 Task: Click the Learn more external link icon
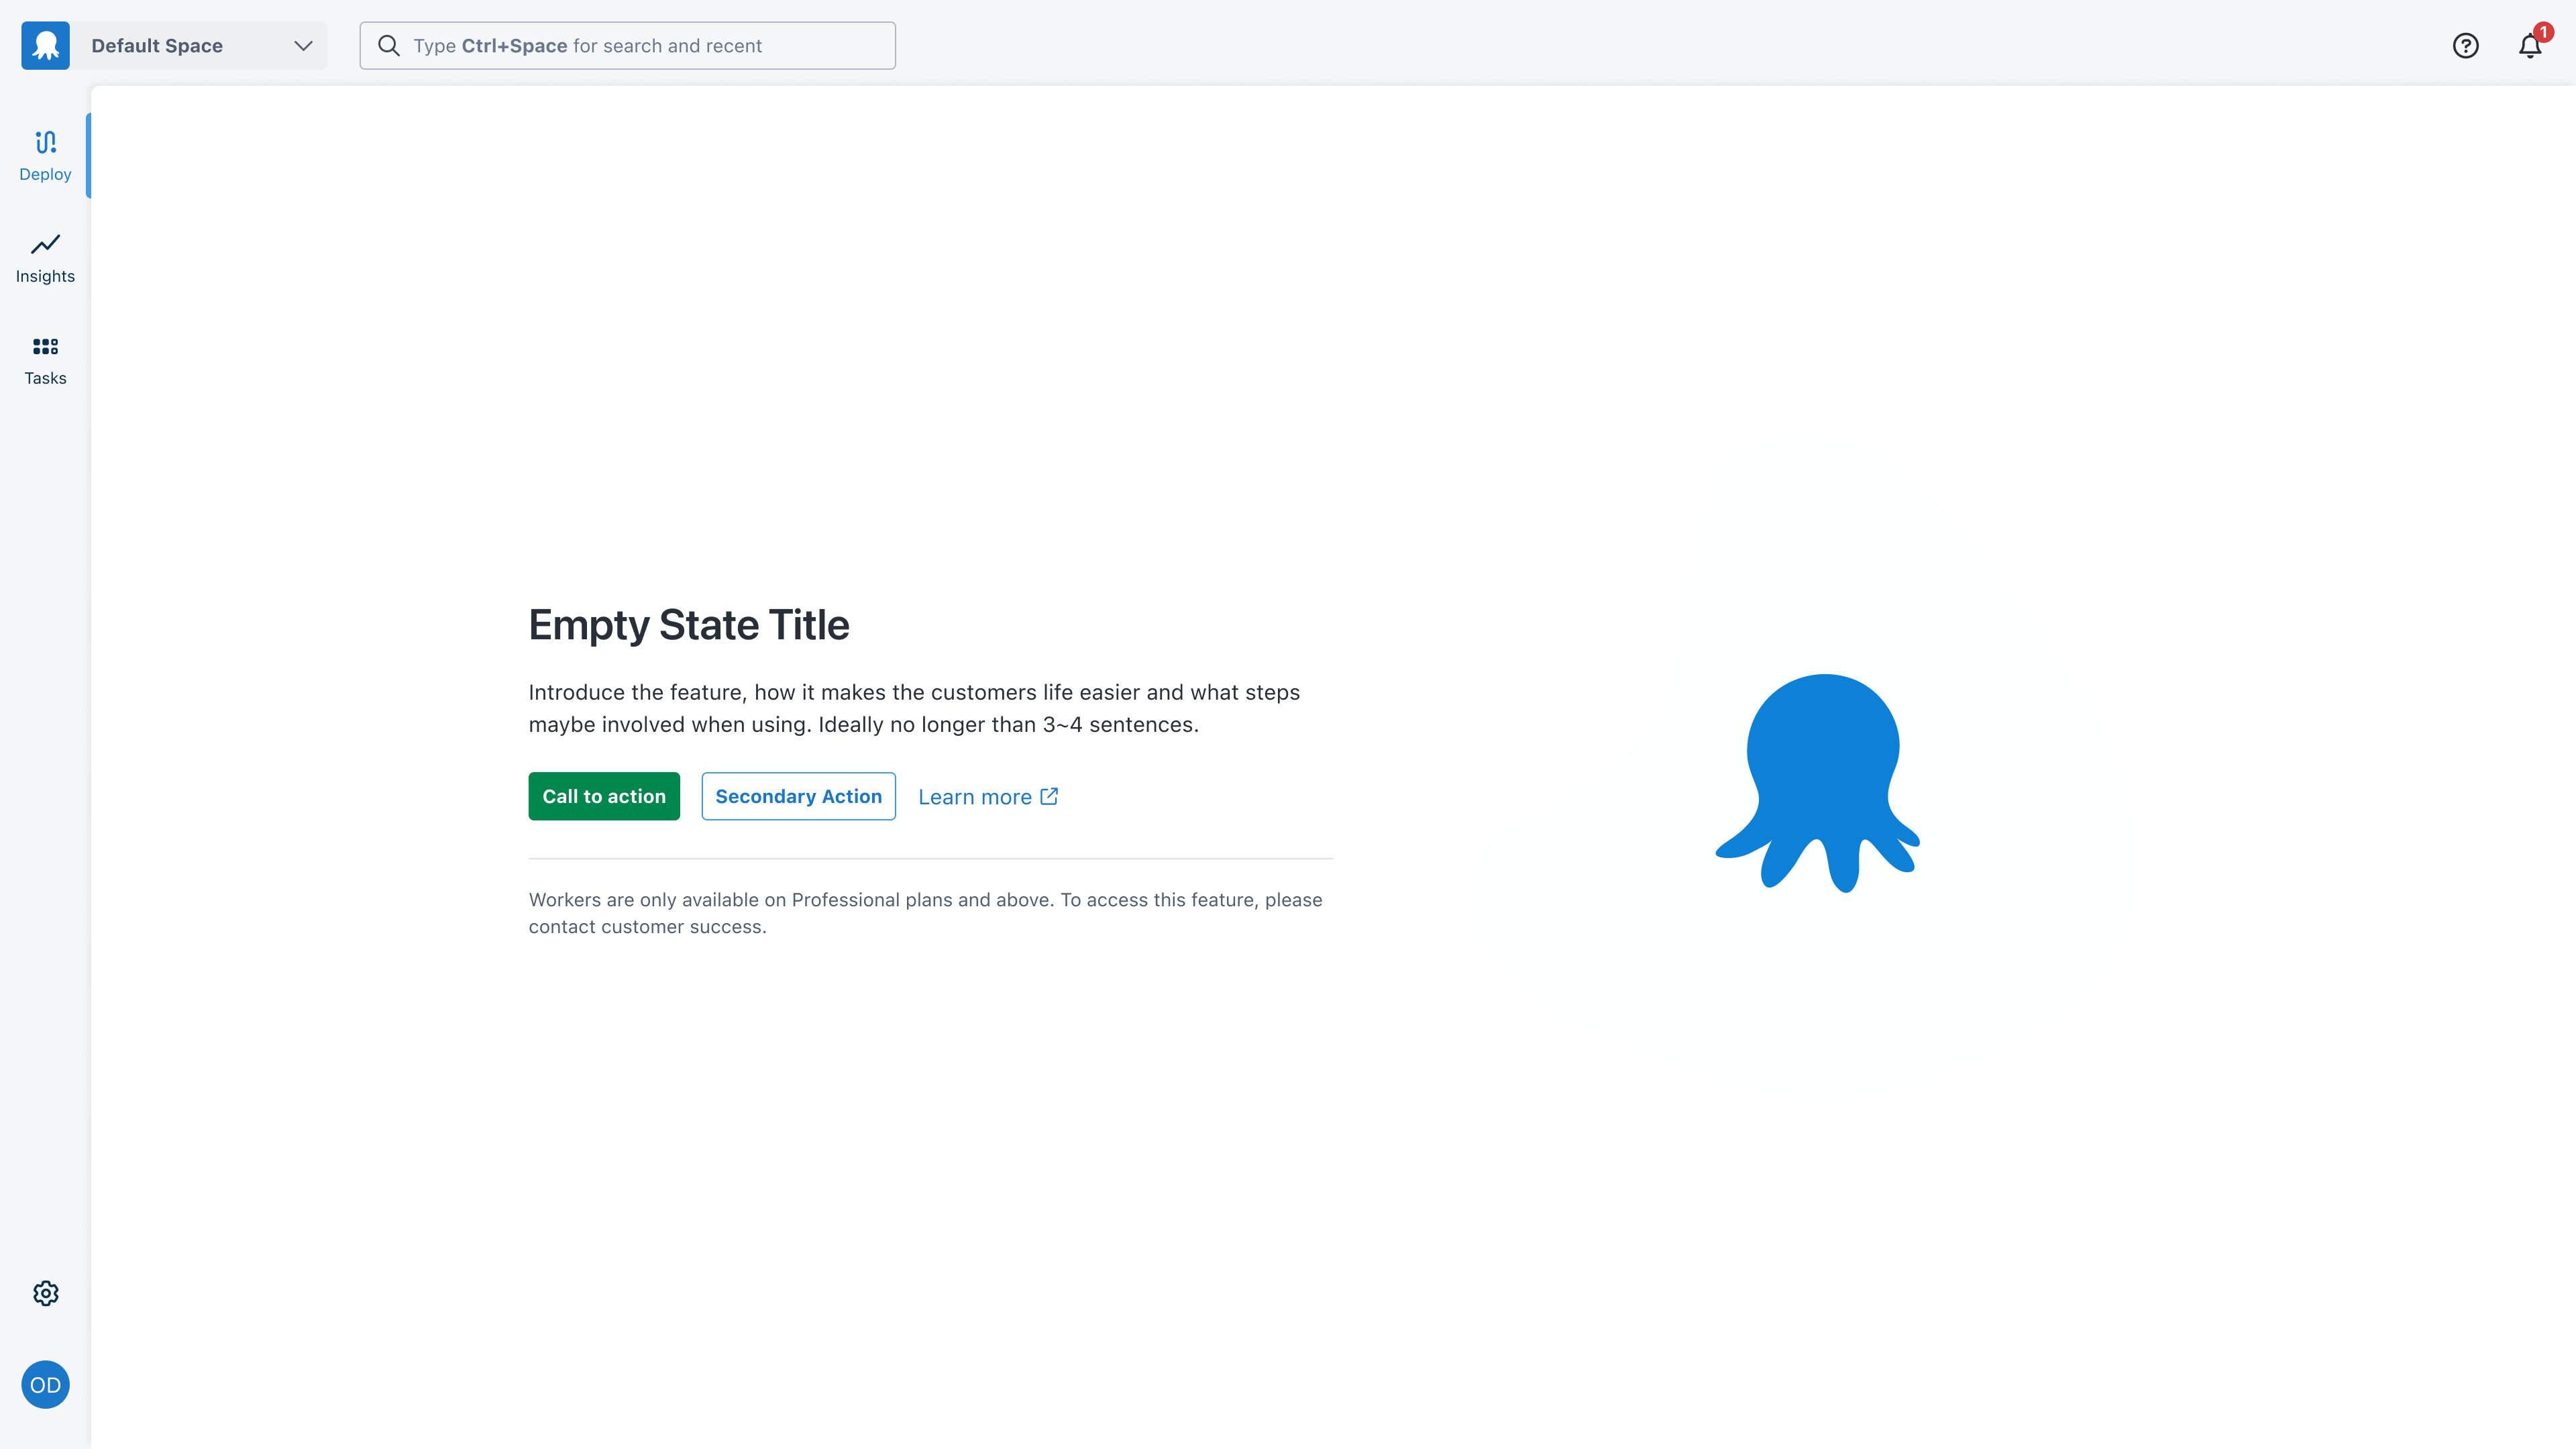click(1049, 796)
